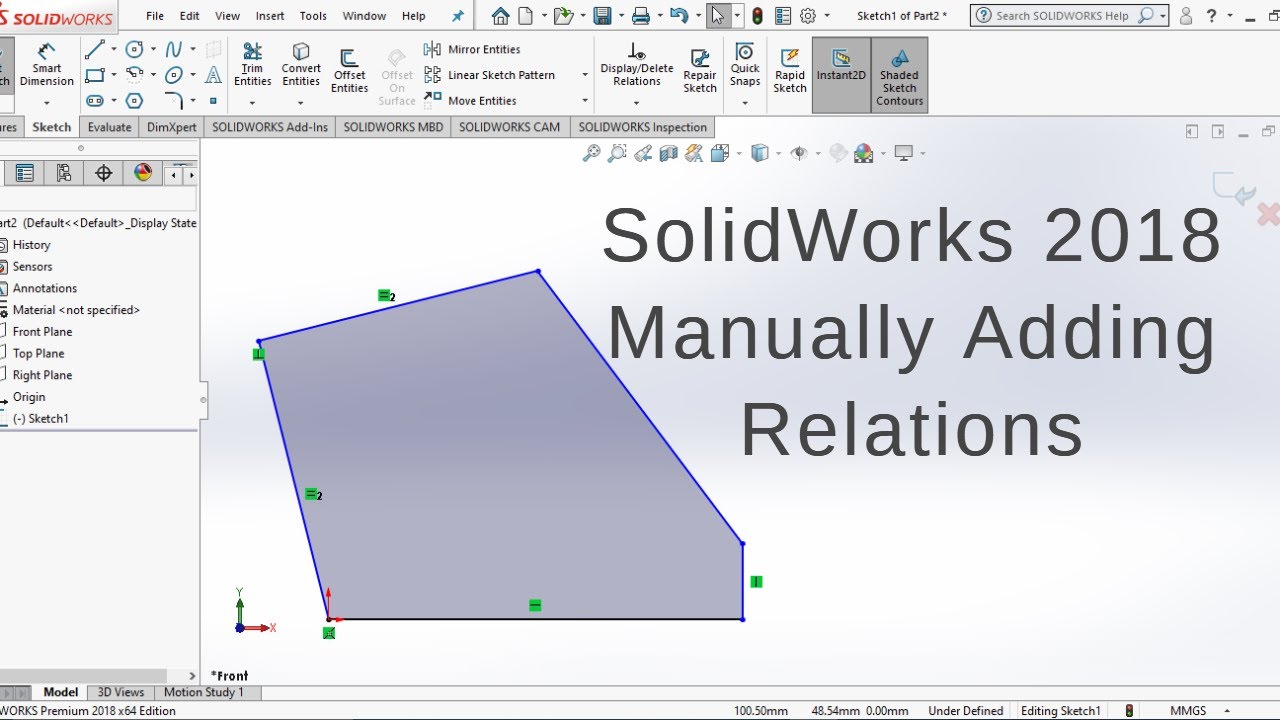The width and height of the screenshot is (1280, 720).
Task: Switch to SOLIDWORKS CAM tab
Action: click(510, 127)
